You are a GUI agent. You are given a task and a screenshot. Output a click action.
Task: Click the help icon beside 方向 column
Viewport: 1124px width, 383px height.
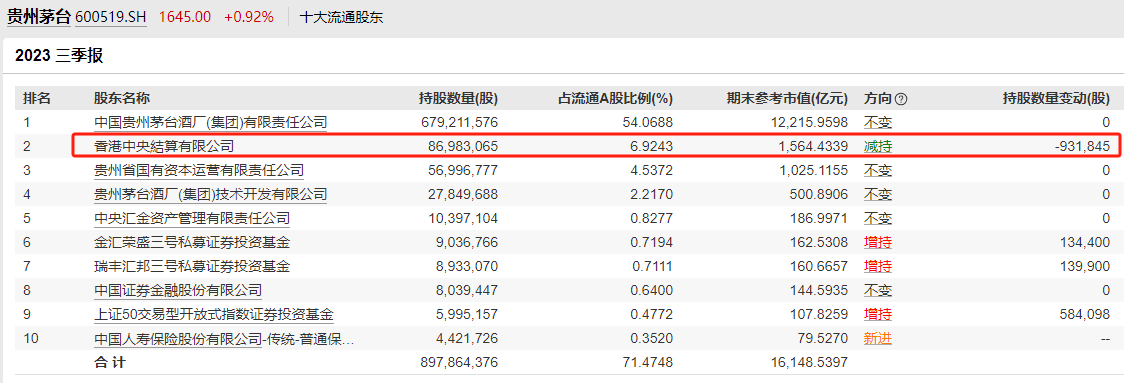902,99
